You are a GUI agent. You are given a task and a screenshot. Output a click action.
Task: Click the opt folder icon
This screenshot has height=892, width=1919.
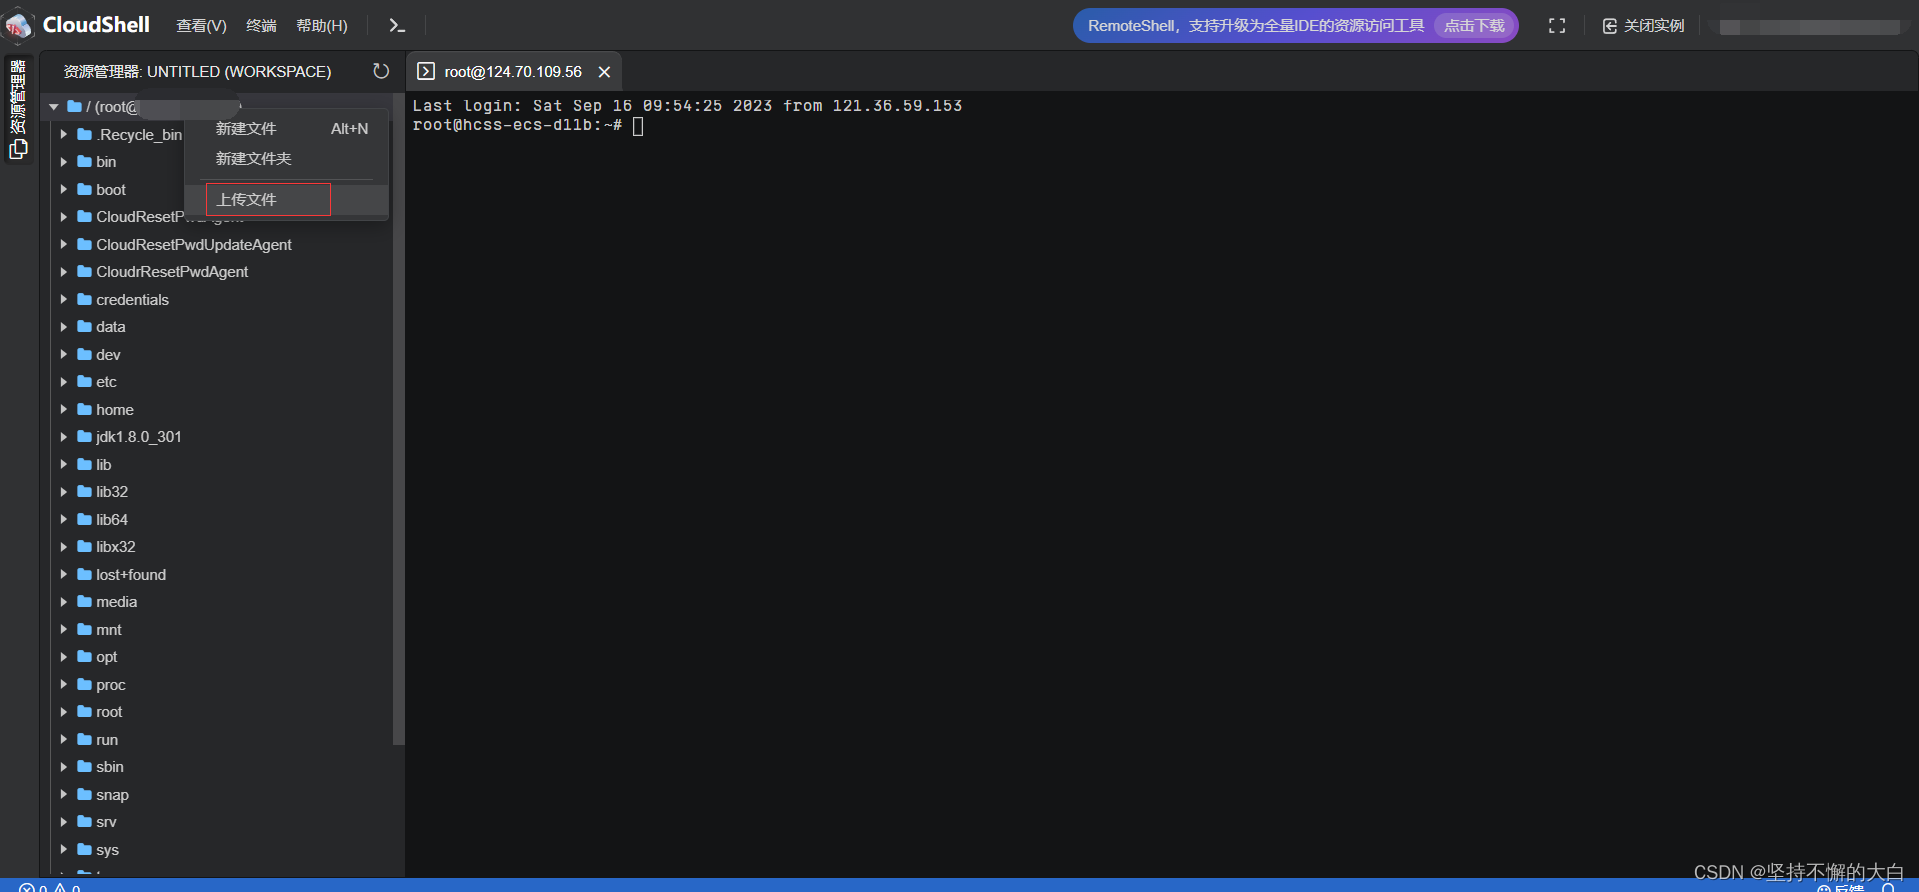coord(85,656)
